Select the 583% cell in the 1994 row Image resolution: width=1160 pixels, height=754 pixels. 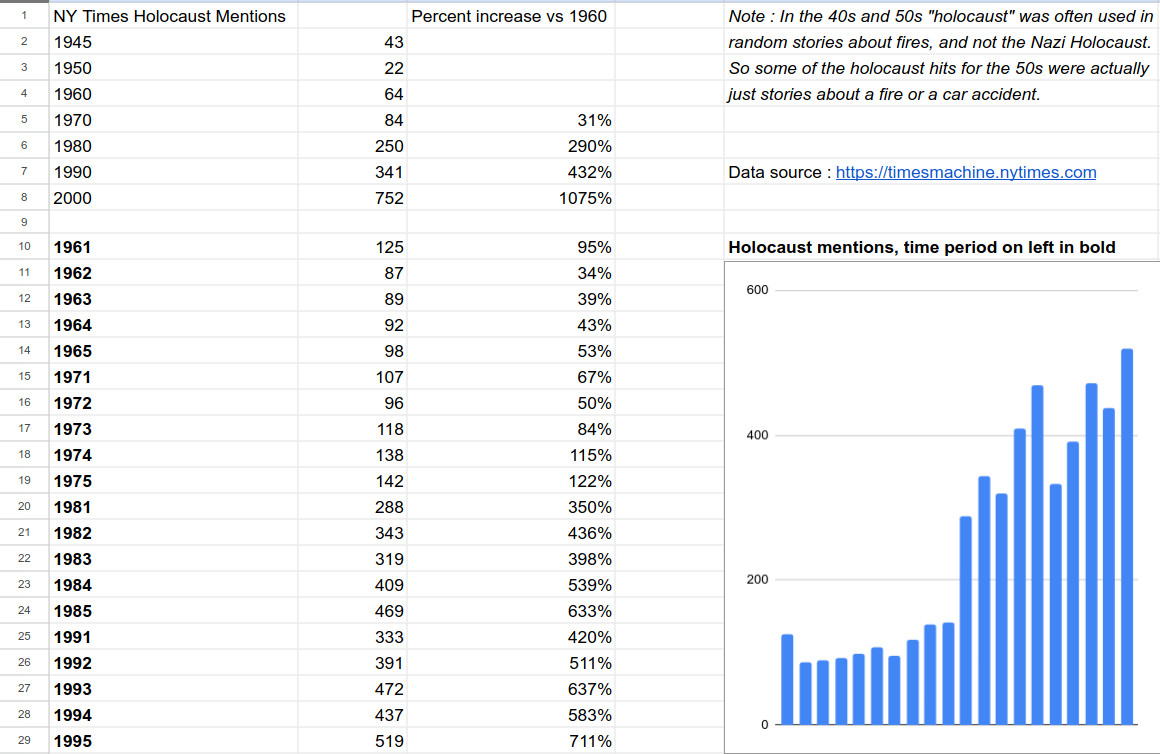point(511,715)
